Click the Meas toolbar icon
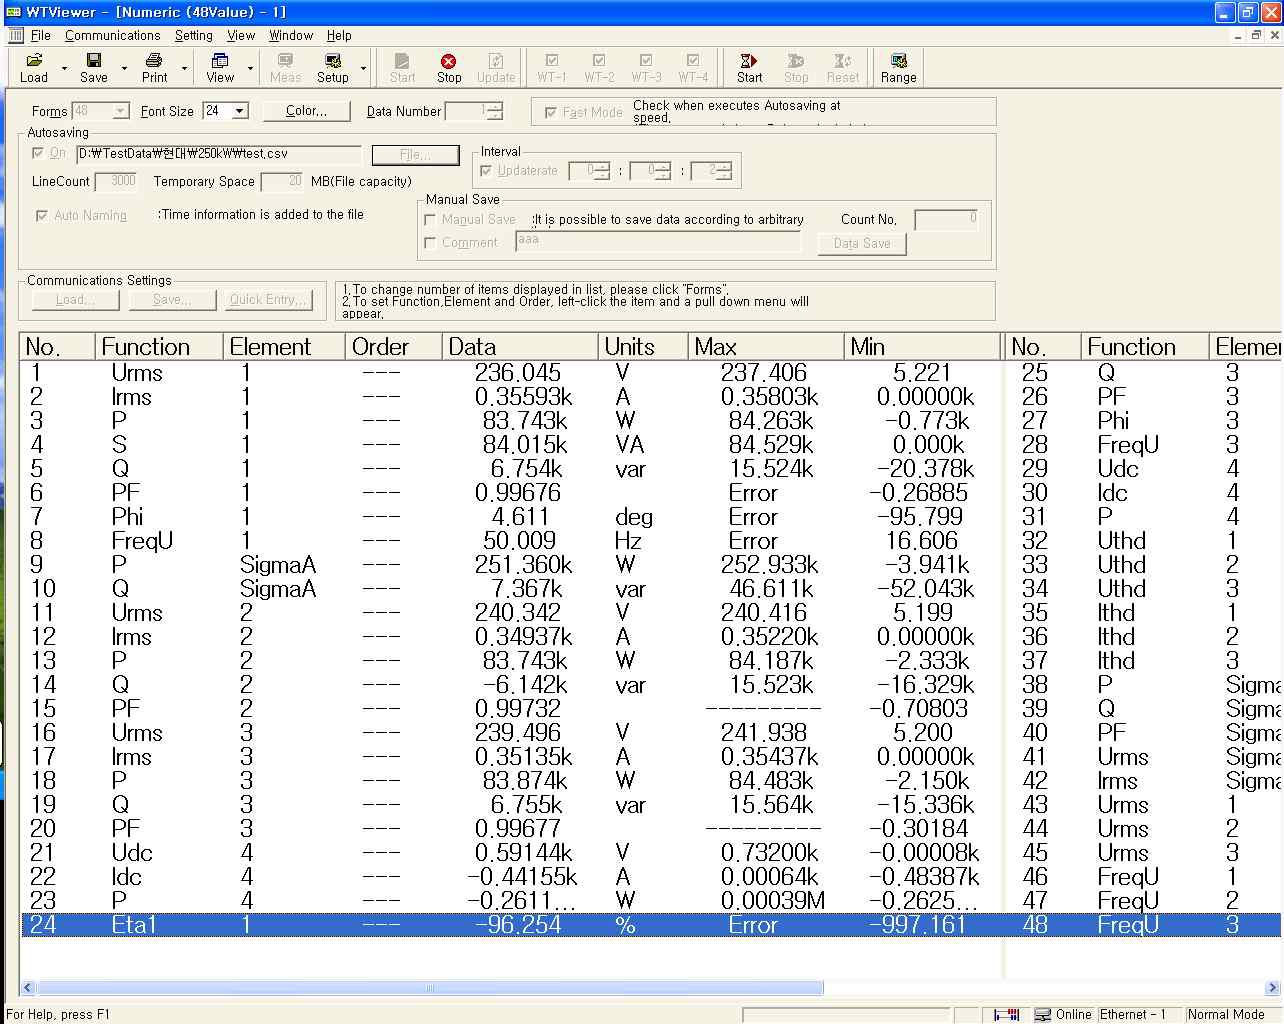Viewport: 1284px width, 1024px height. 285,67
